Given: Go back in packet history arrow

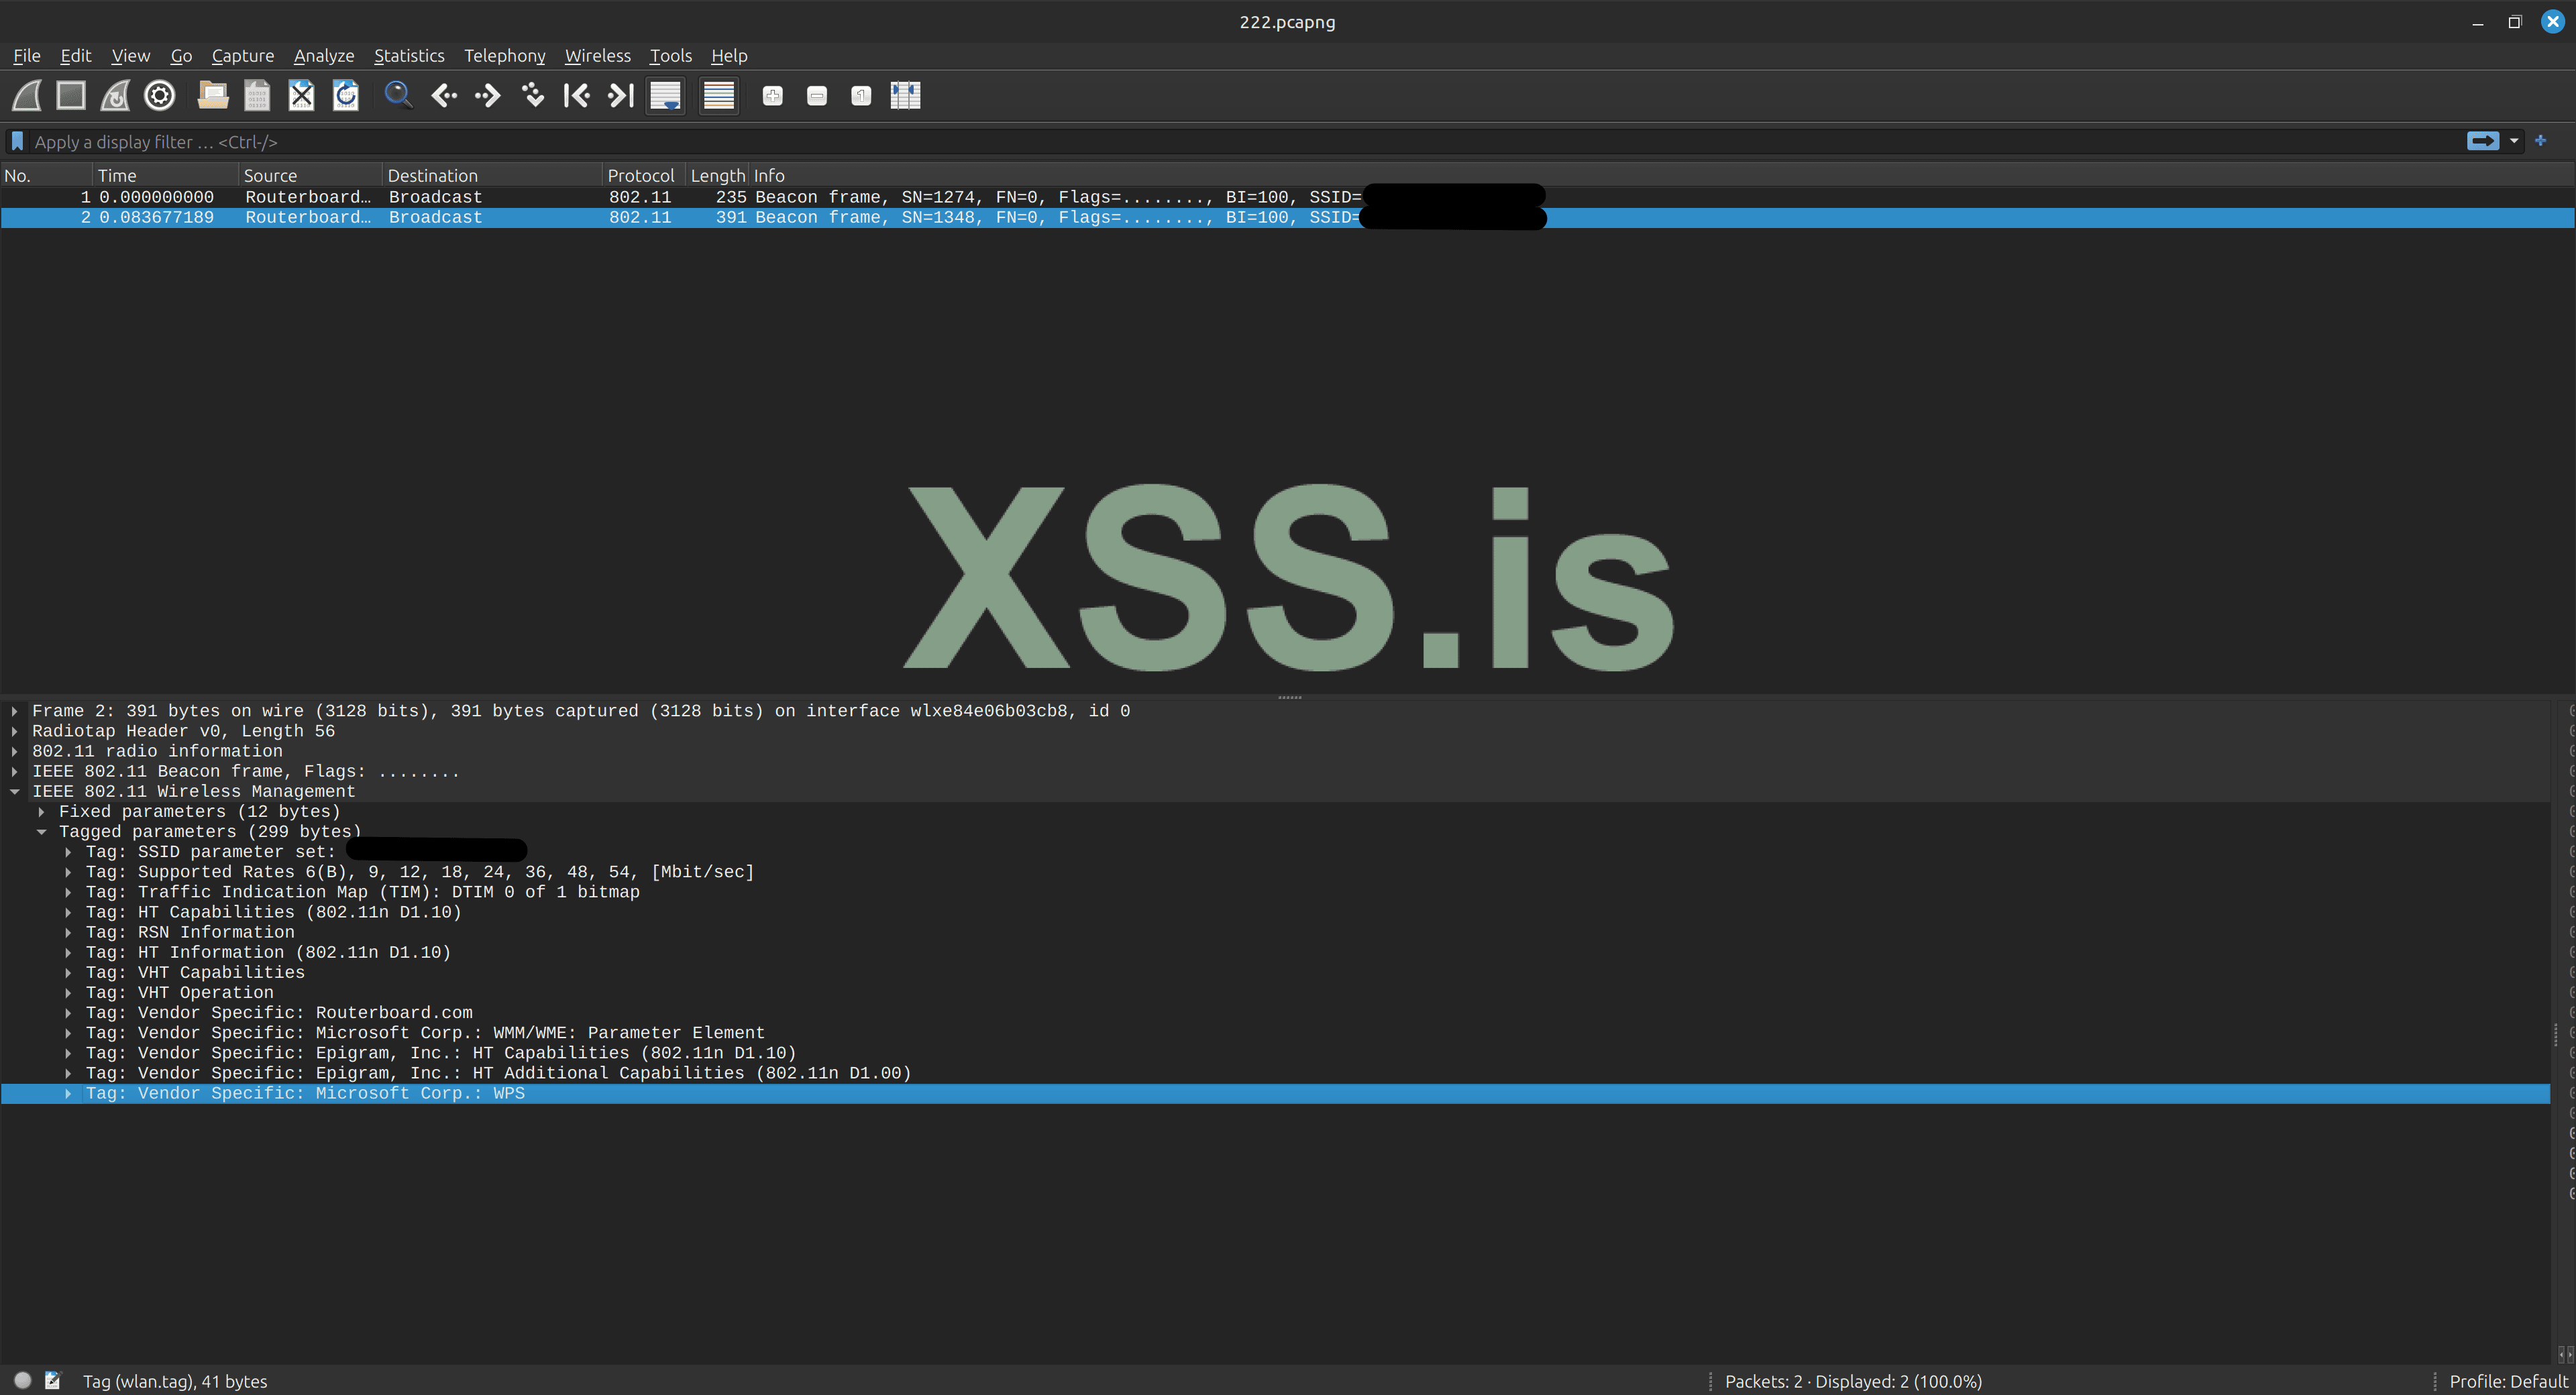Looking at the screenshot, I should tap(444, 96).
